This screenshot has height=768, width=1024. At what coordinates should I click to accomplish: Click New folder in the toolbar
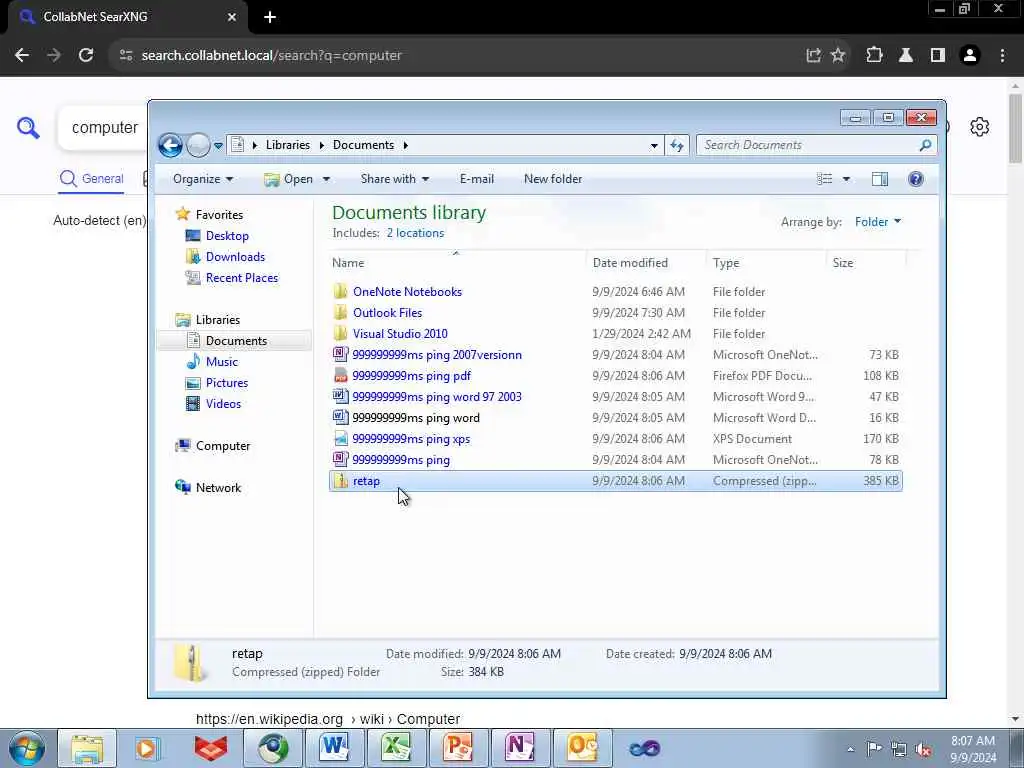(x=552, y=179)
